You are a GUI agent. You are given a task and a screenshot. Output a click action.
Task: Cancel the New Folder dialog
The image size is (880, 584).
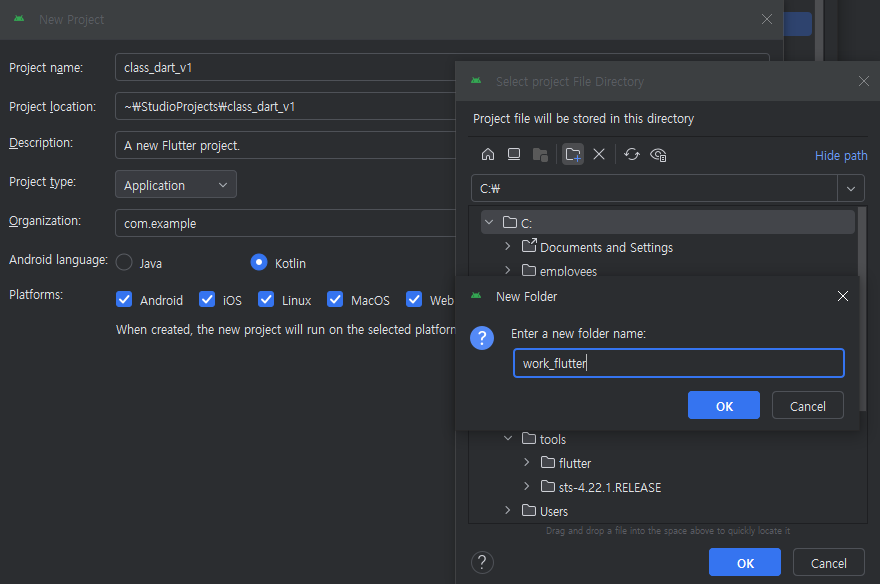(808, 406)
